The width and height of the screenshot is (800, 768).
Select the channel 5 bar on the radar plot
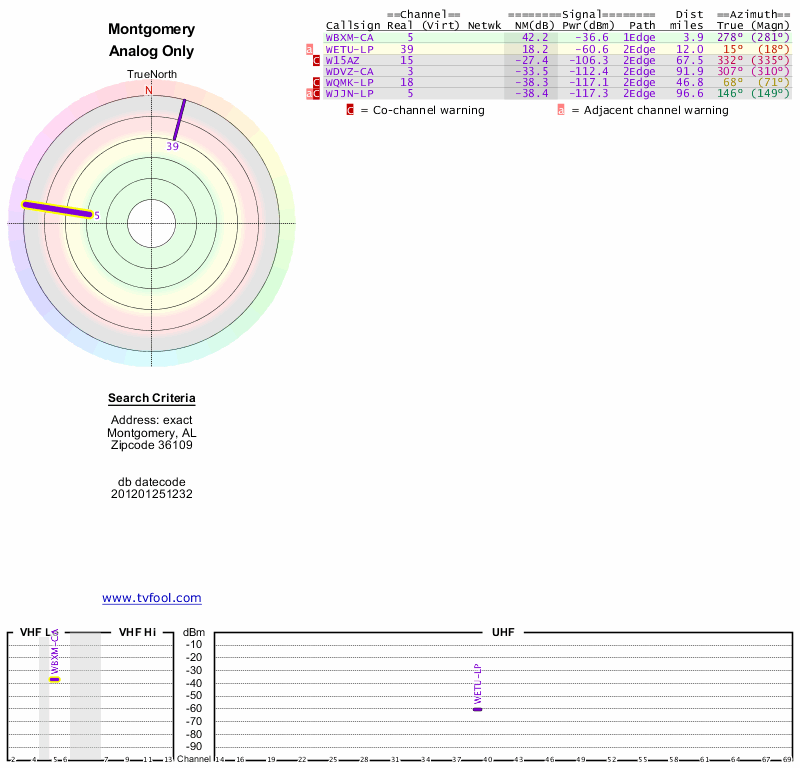pos(57,209)
